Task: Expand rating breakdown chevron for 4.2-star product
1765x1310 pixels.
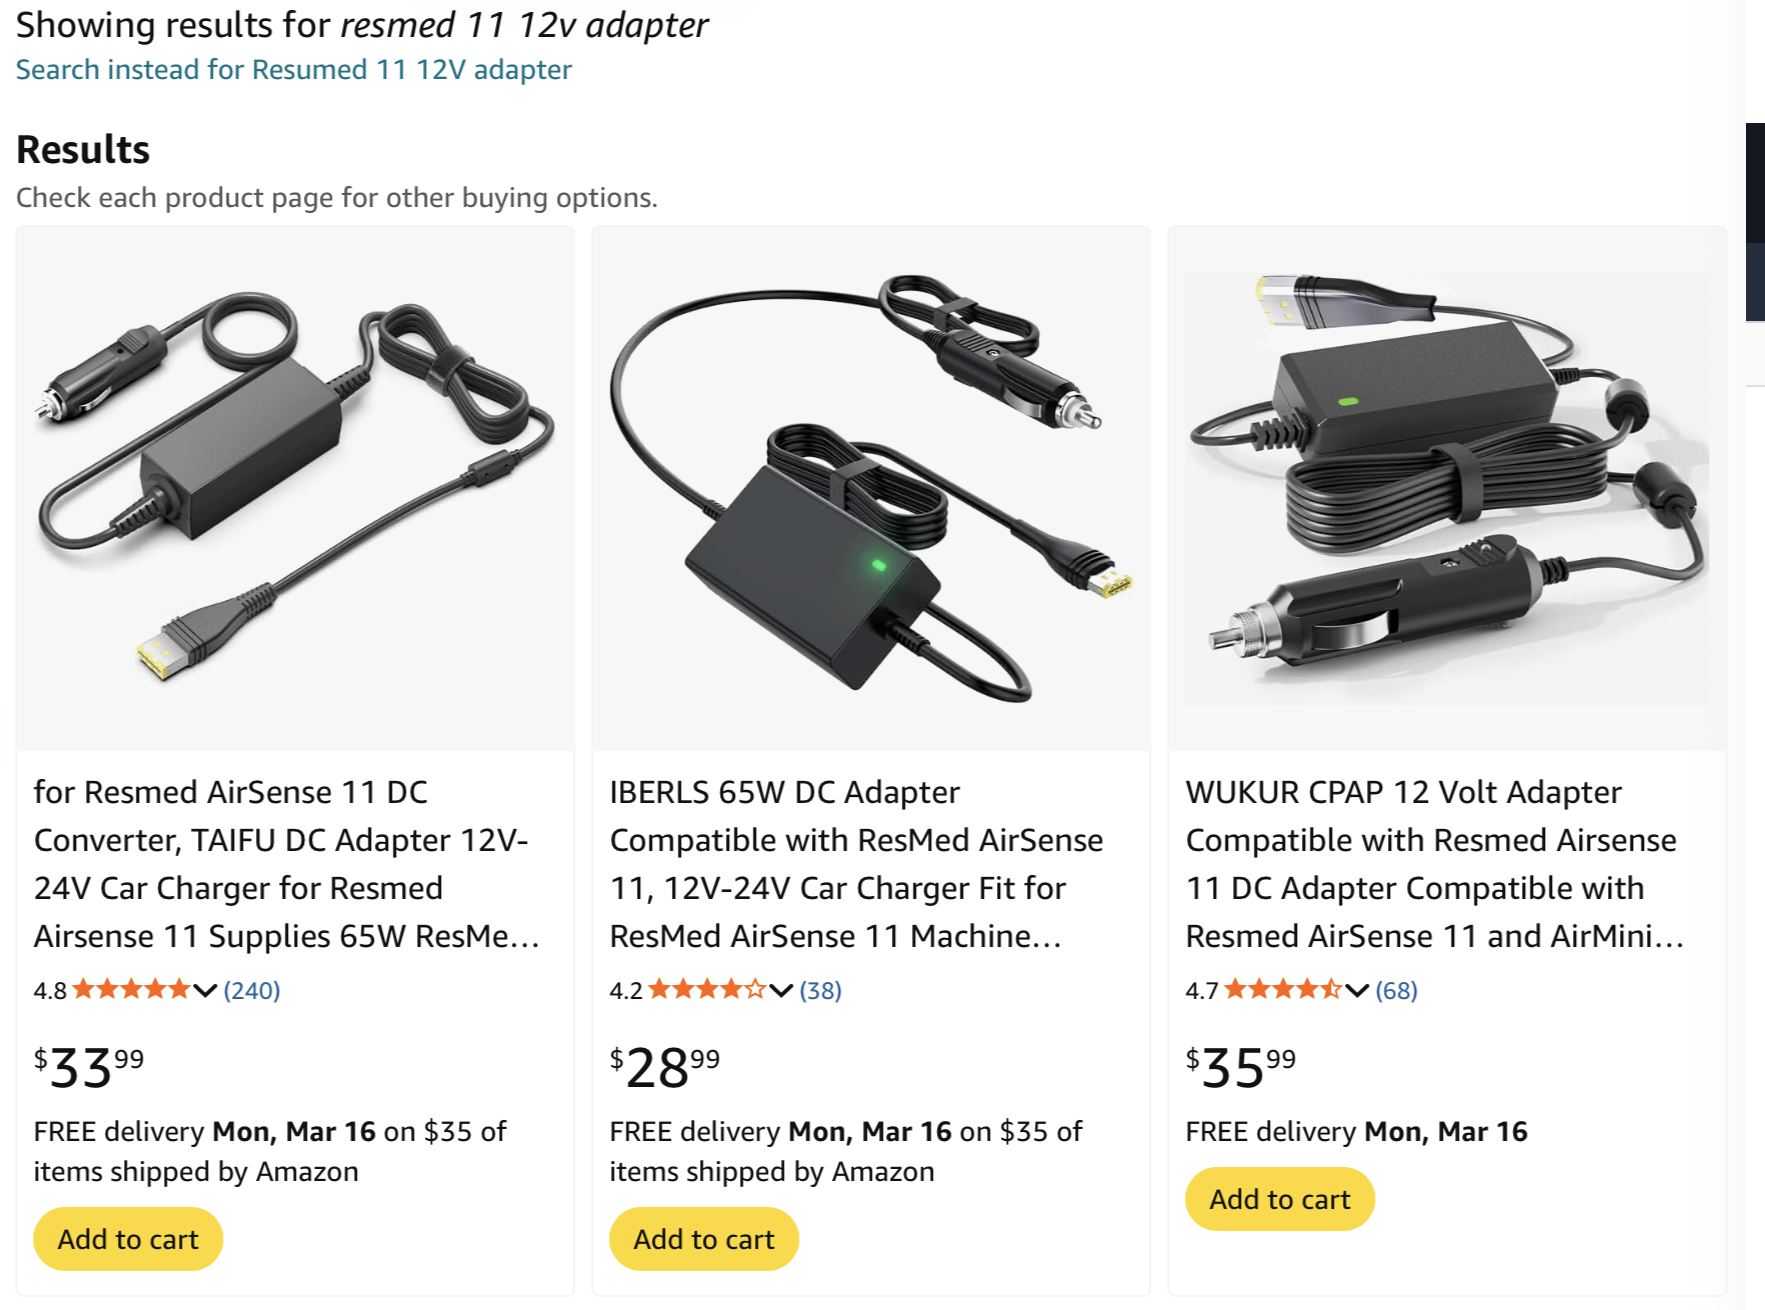Action: point(781,991)
